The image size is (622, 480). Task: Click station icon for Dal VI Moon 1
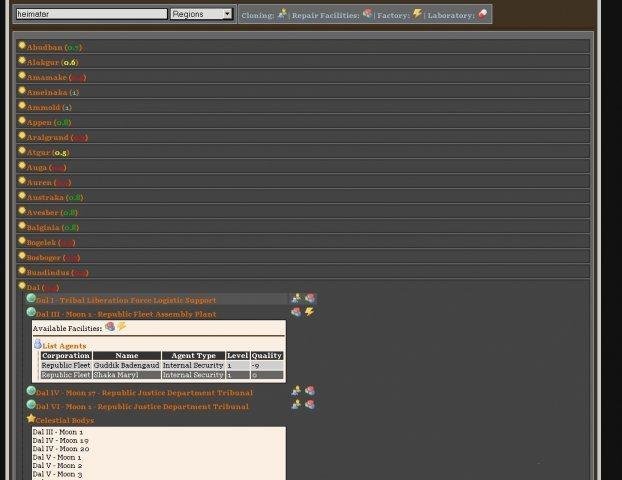tap(31, 404)
